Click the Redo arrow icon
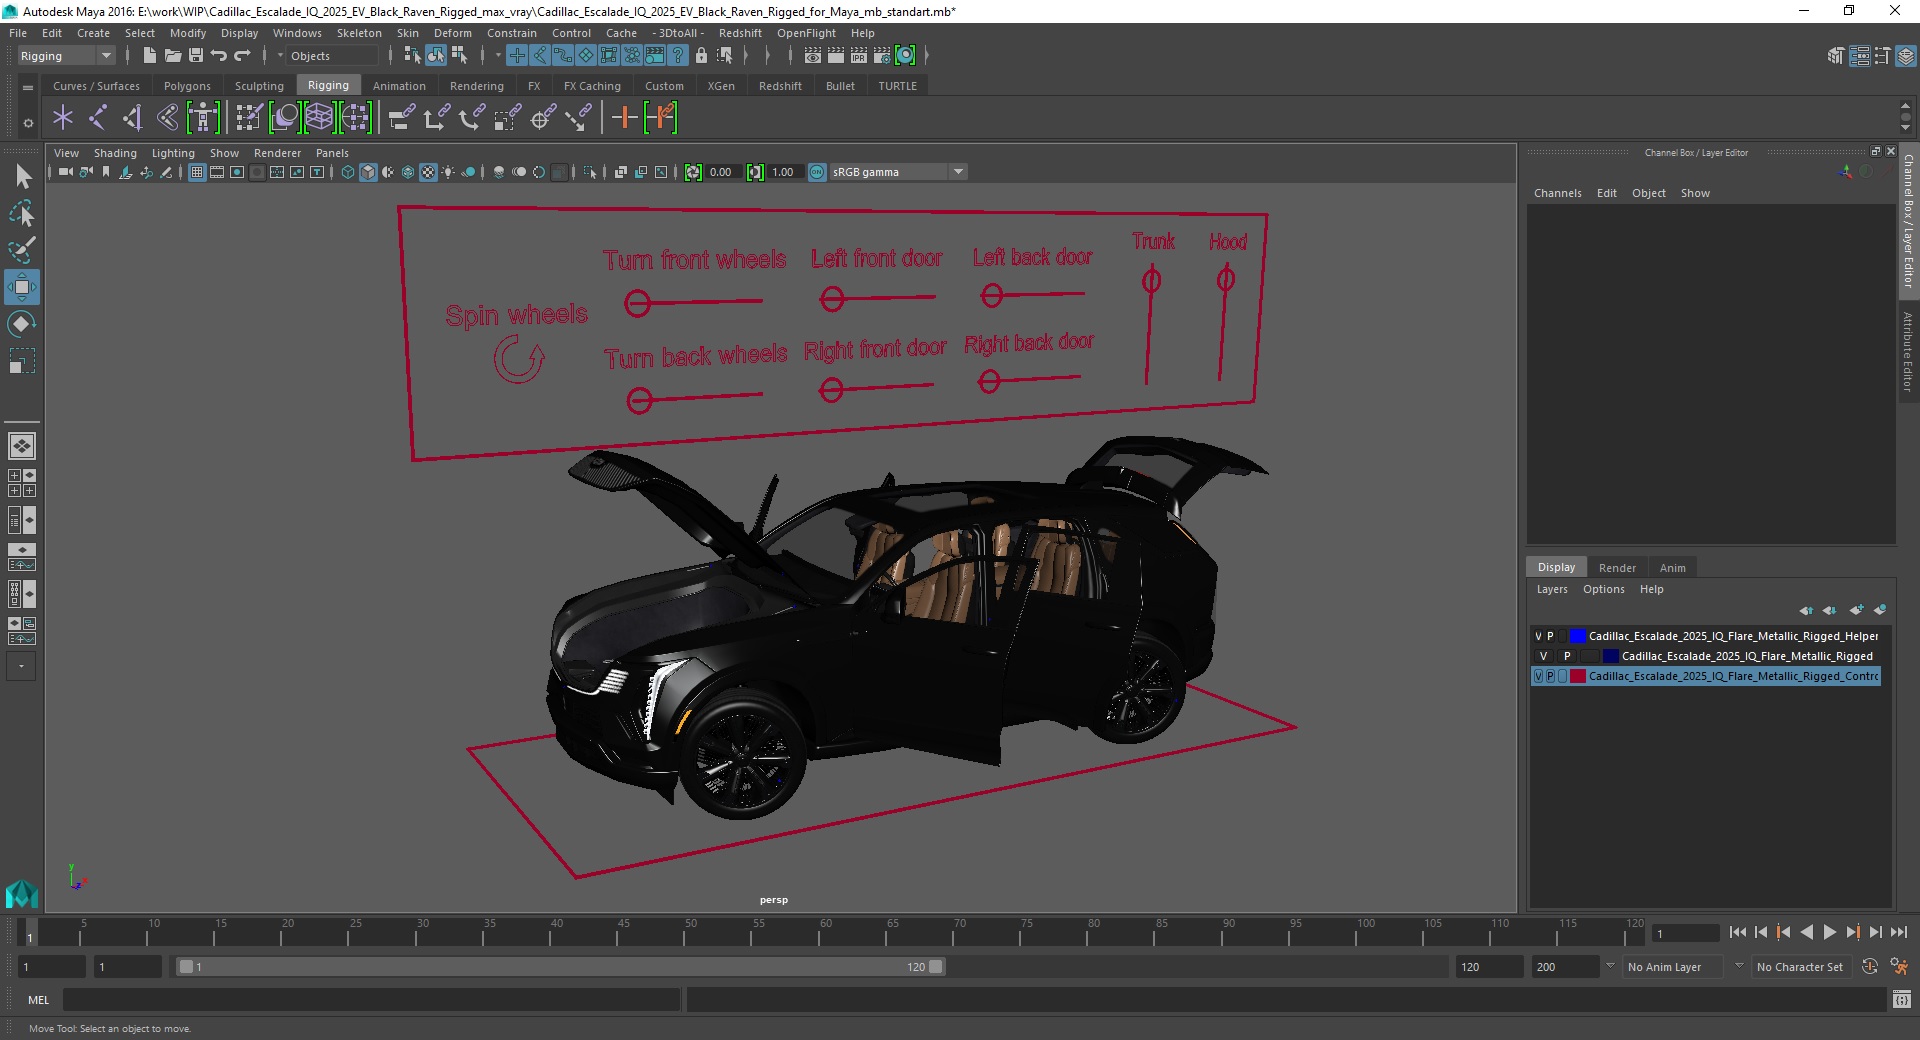 (242, 56)
